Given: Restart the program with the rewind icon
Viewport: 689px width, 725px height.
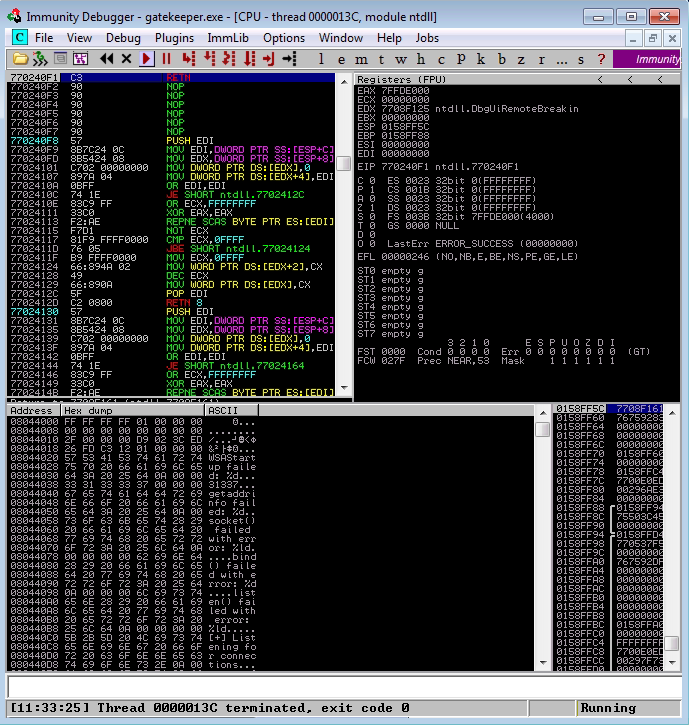Looking at the screenshot, I should pyautogui.click(x=107, y=59).
